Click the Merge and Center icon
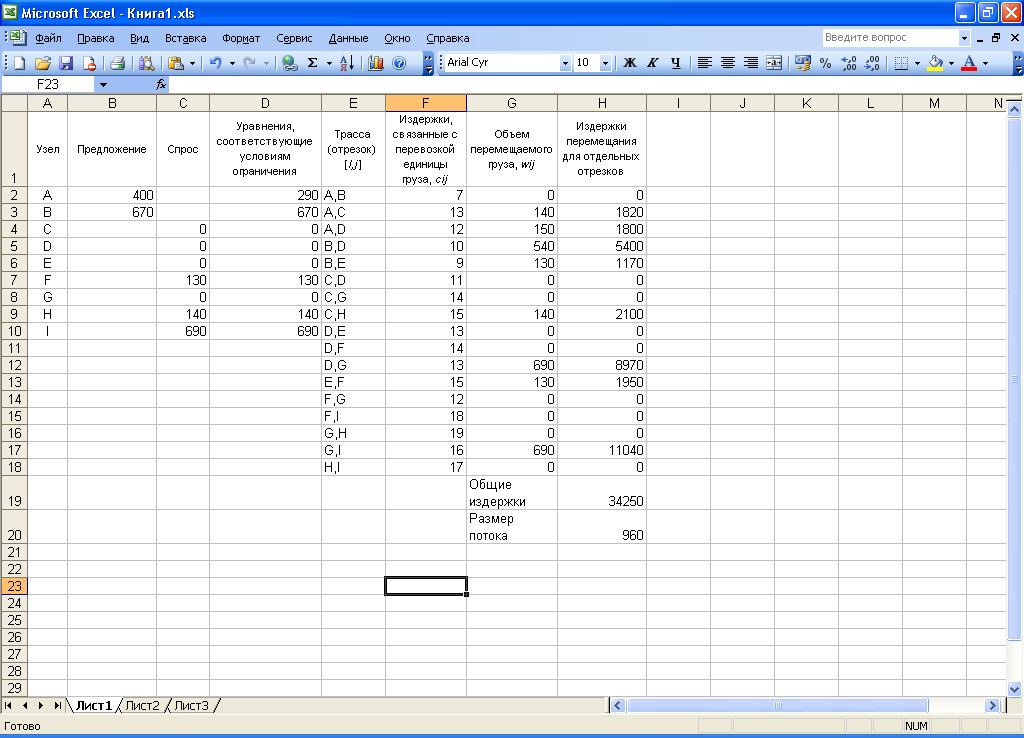This screenshot has width=1024, height=738. click(x=773, y=62)
